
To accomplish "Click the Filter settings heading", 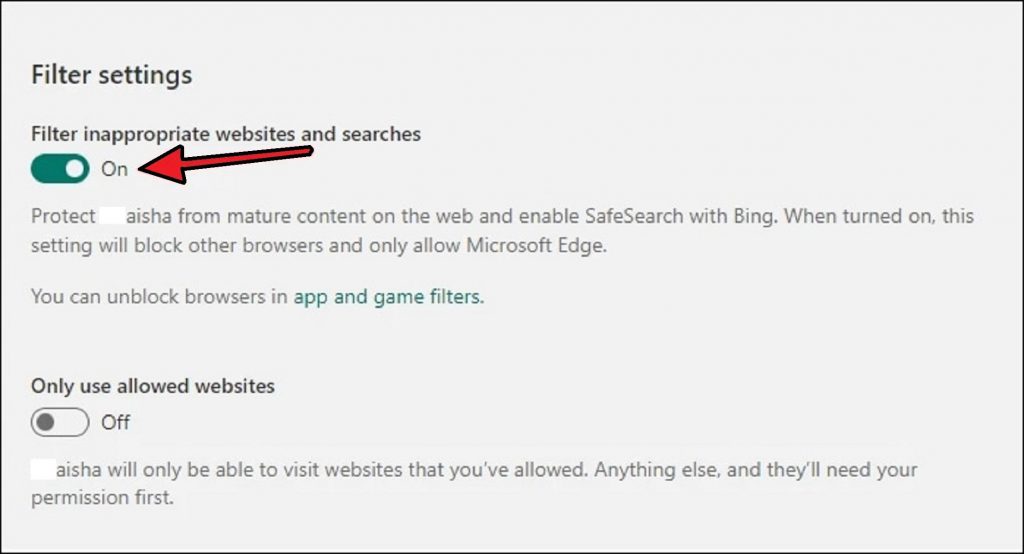I will coord(112,75).
